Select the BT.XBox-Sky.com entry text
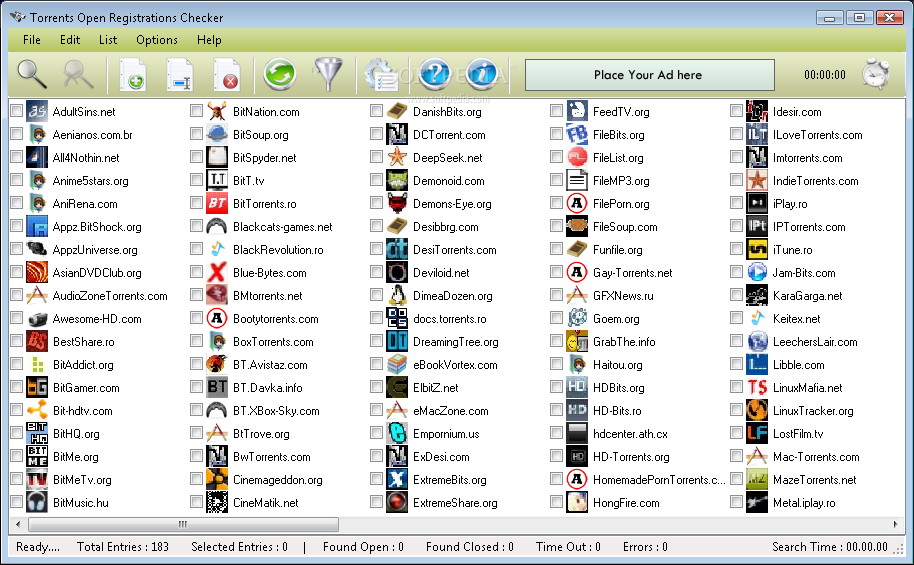 pyautogui.click(x=276, y=411)
